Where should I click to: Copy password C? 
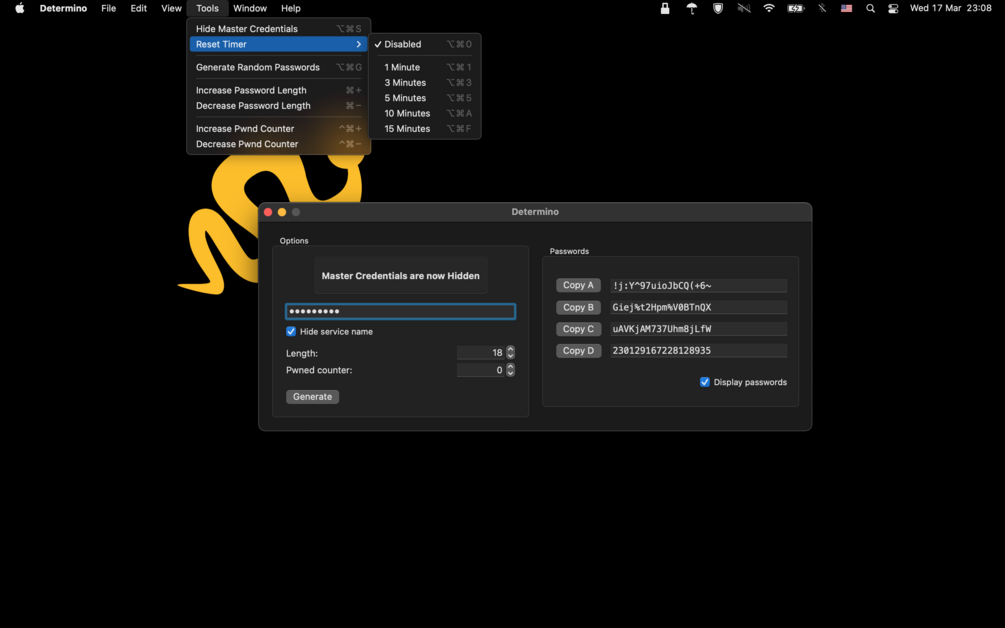click(x=578, y=329)
